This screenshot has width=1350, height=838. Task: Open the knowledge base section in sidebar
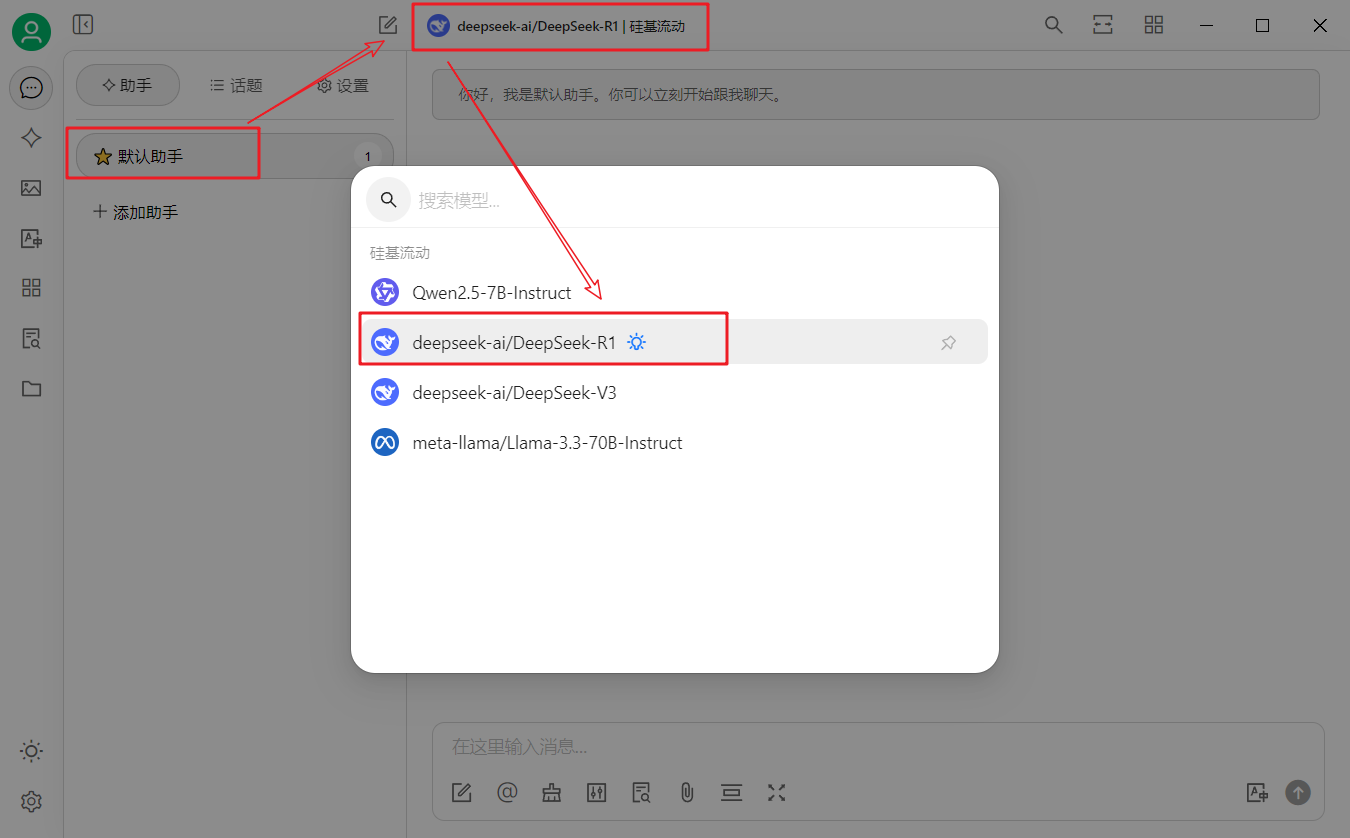pyautogui.click(x=31, y=338)
